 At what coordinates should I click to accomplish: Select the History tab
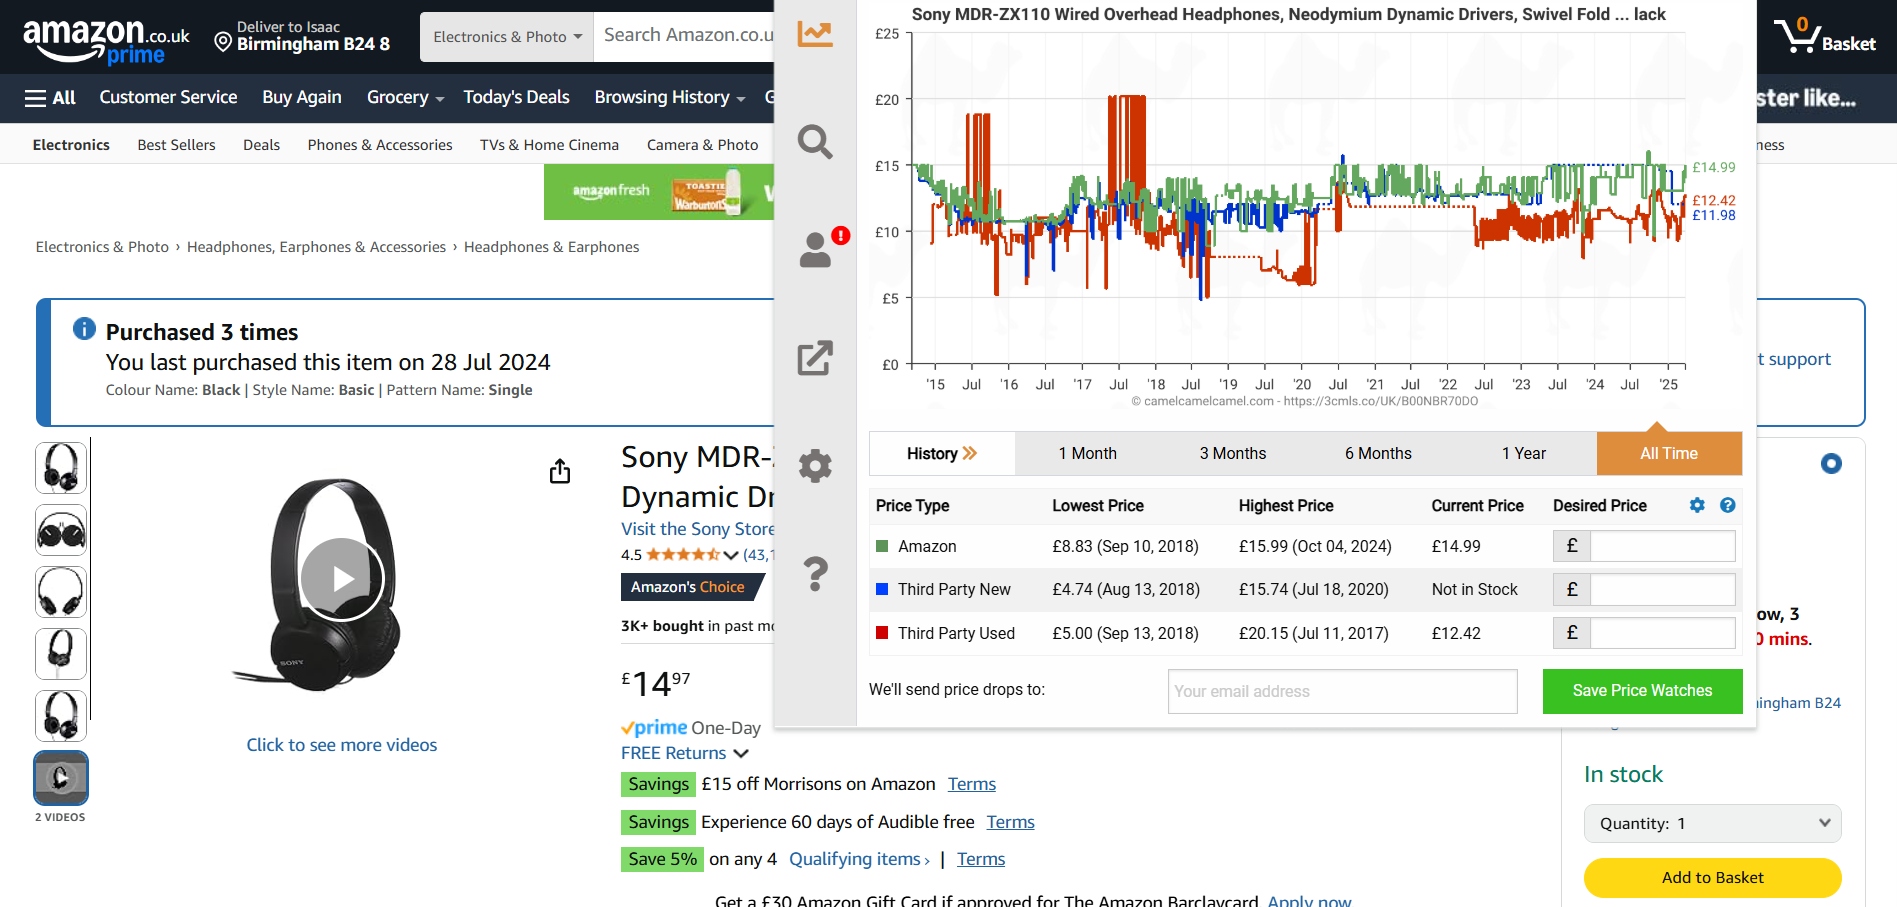(942, 453)
